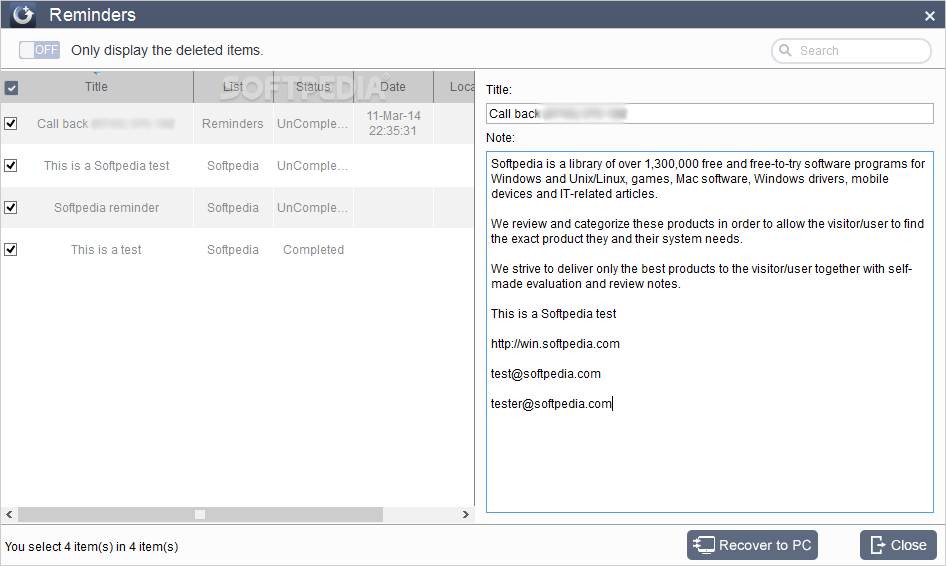The width and height of the screenshot is (946, 566).
Task: Click the Reminders app logo icon
Action: tap(23, 14)
